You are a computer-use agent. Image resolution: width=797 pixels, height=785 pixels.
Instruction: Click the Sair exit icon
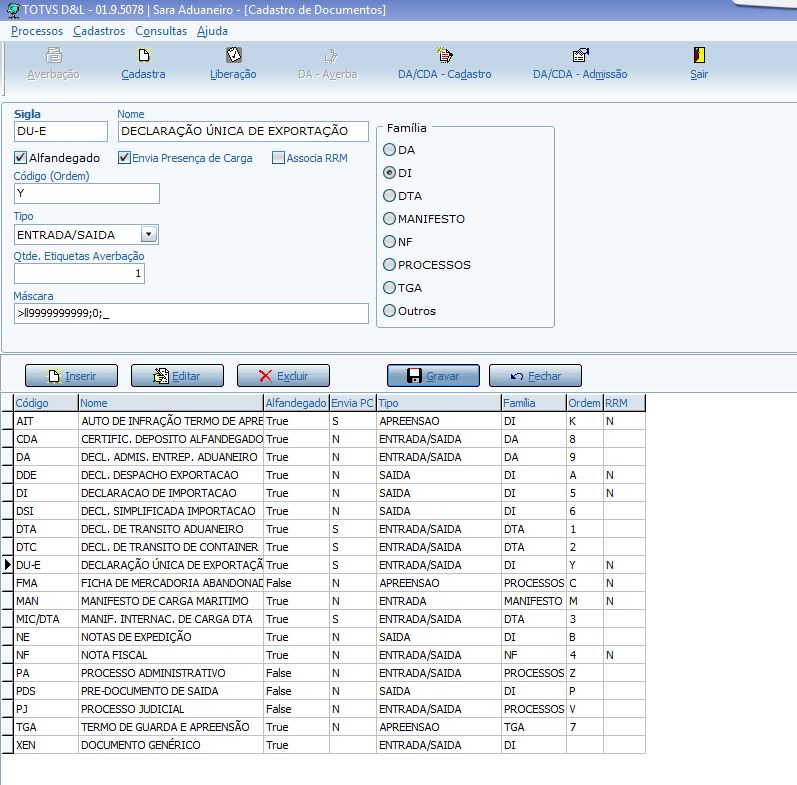[699, 55]
